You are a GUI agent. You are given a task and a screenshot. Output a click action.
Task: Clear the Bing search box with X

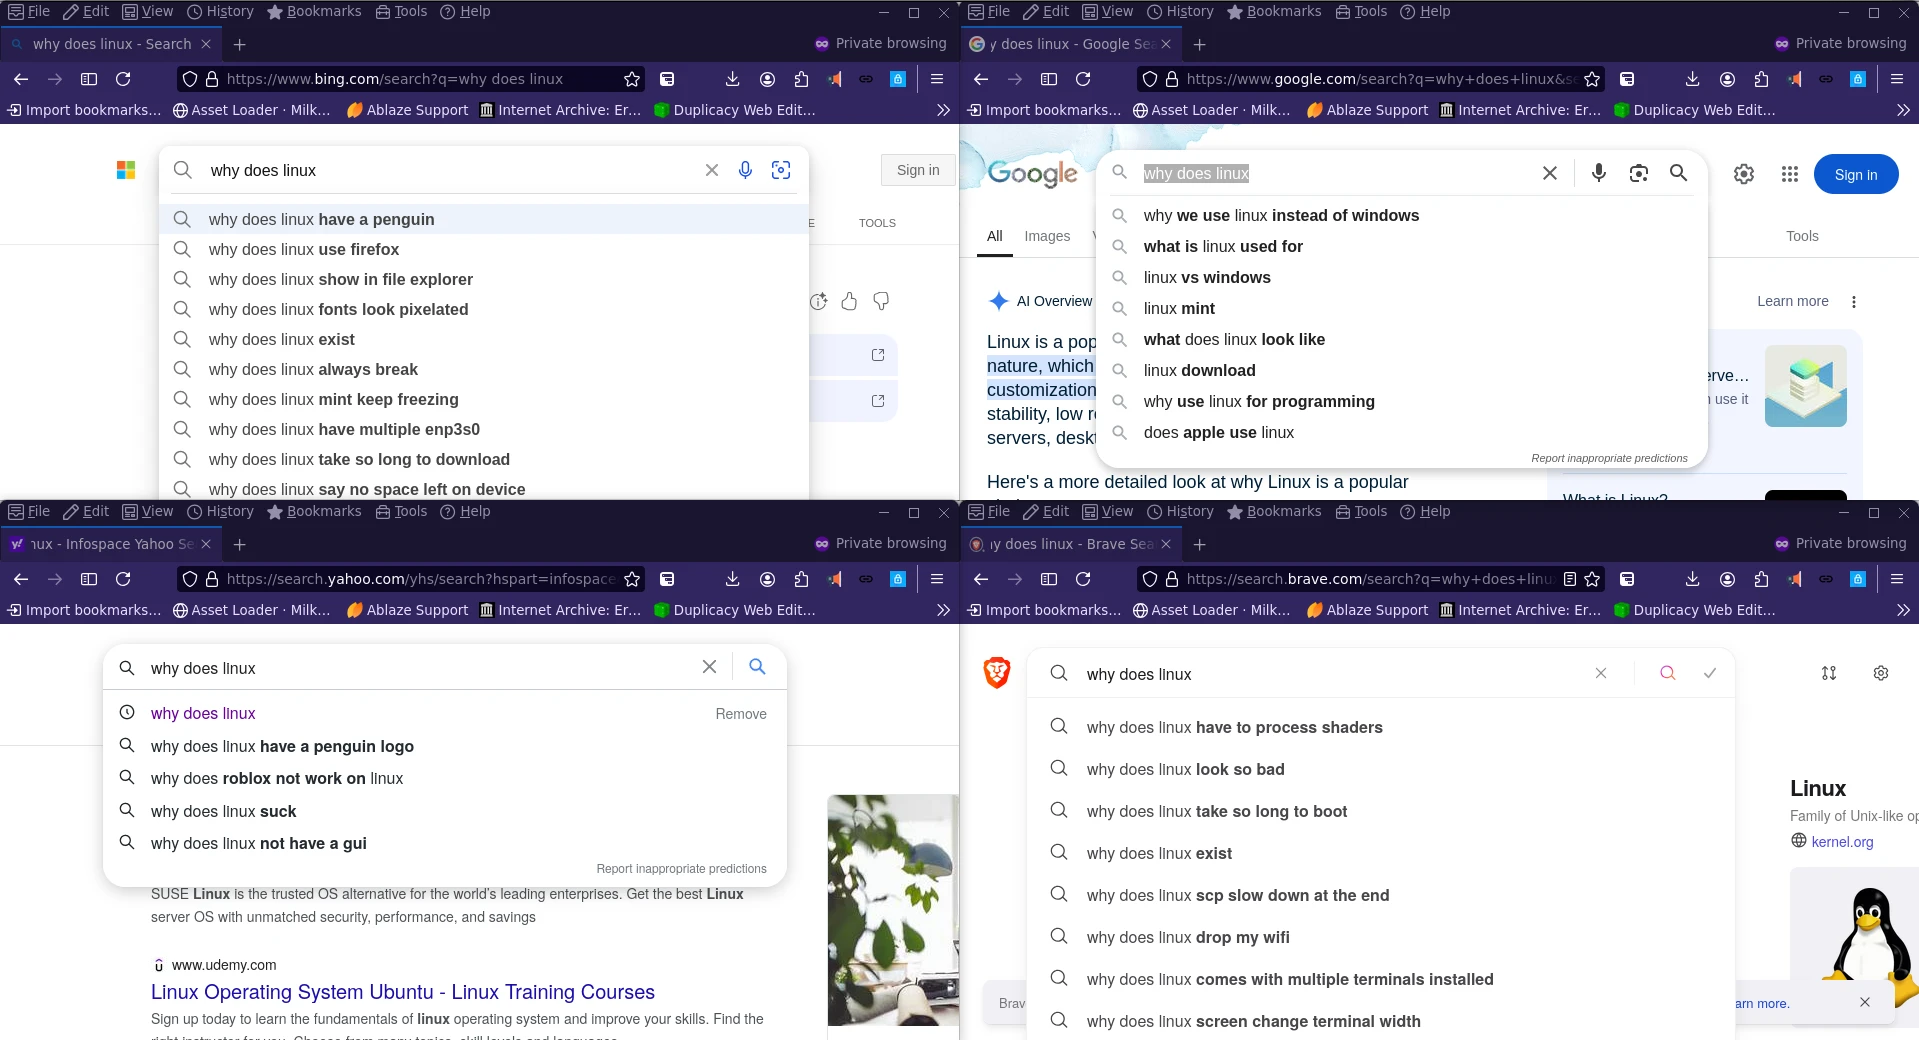tap(712, 170)
